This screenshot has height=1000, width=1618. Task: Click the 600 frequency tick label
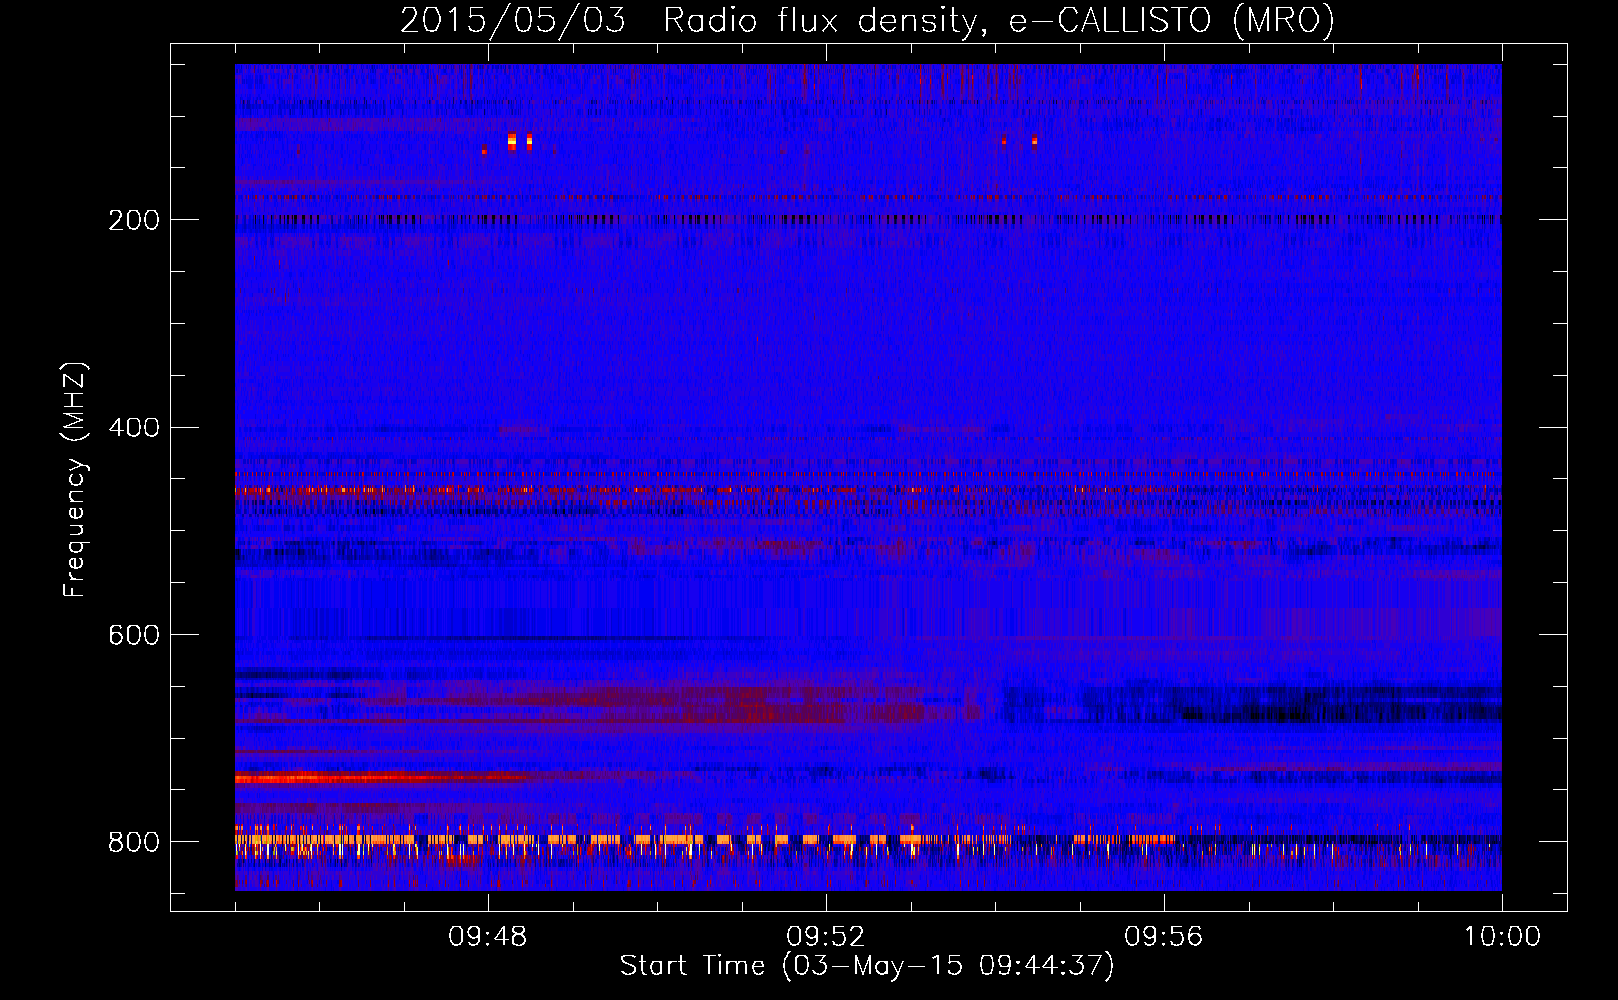pos(133,636)
